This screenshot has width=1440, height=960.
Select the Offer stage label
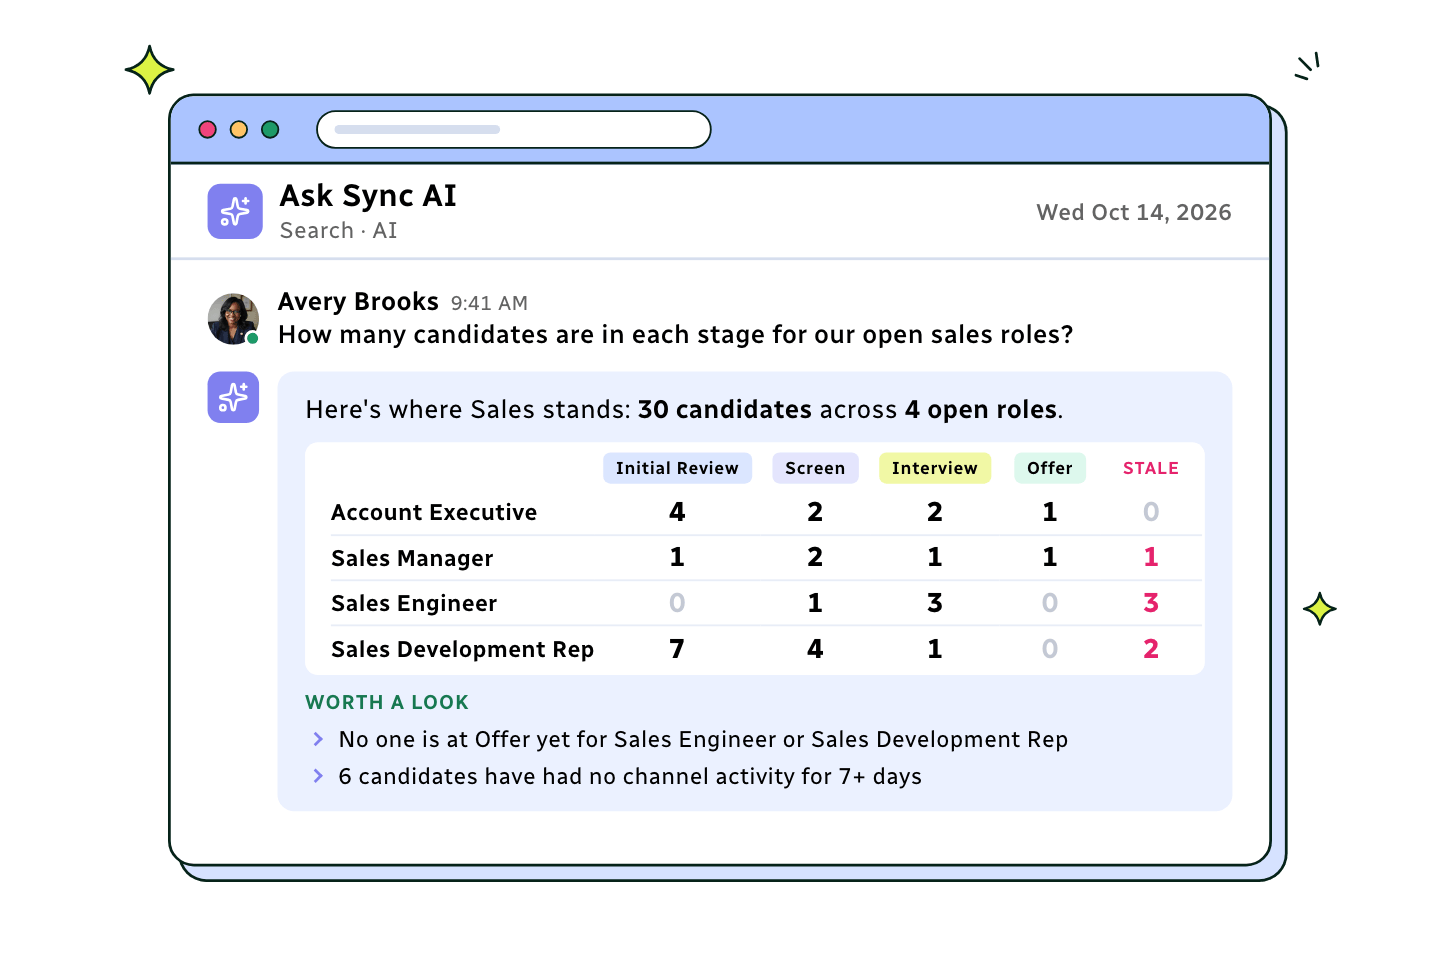tap(1050, 468)
